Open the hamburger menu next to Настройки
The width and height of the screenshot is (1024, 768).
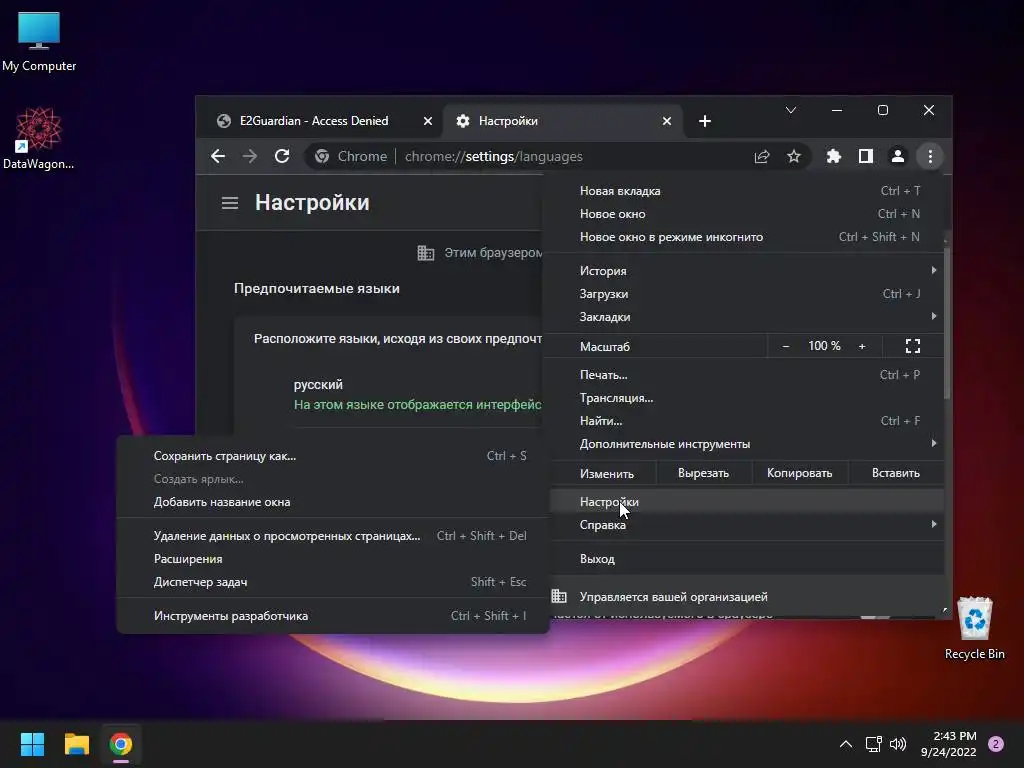coord(230,203)
